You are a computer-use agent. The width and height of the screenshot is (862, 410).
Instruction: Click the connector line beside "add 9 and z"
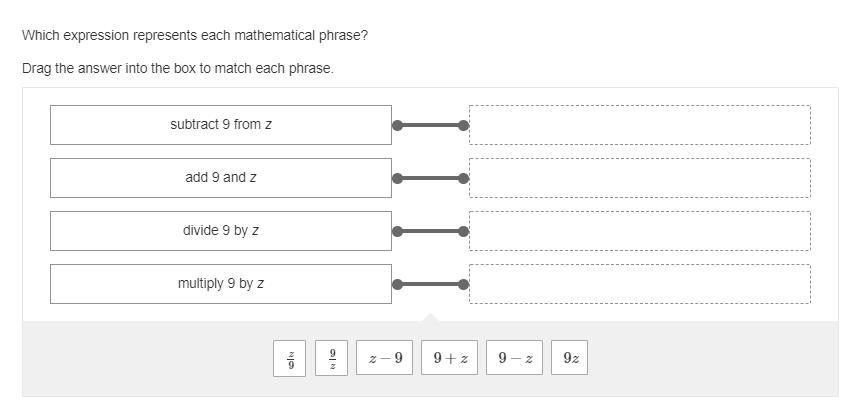pos(430,178)
